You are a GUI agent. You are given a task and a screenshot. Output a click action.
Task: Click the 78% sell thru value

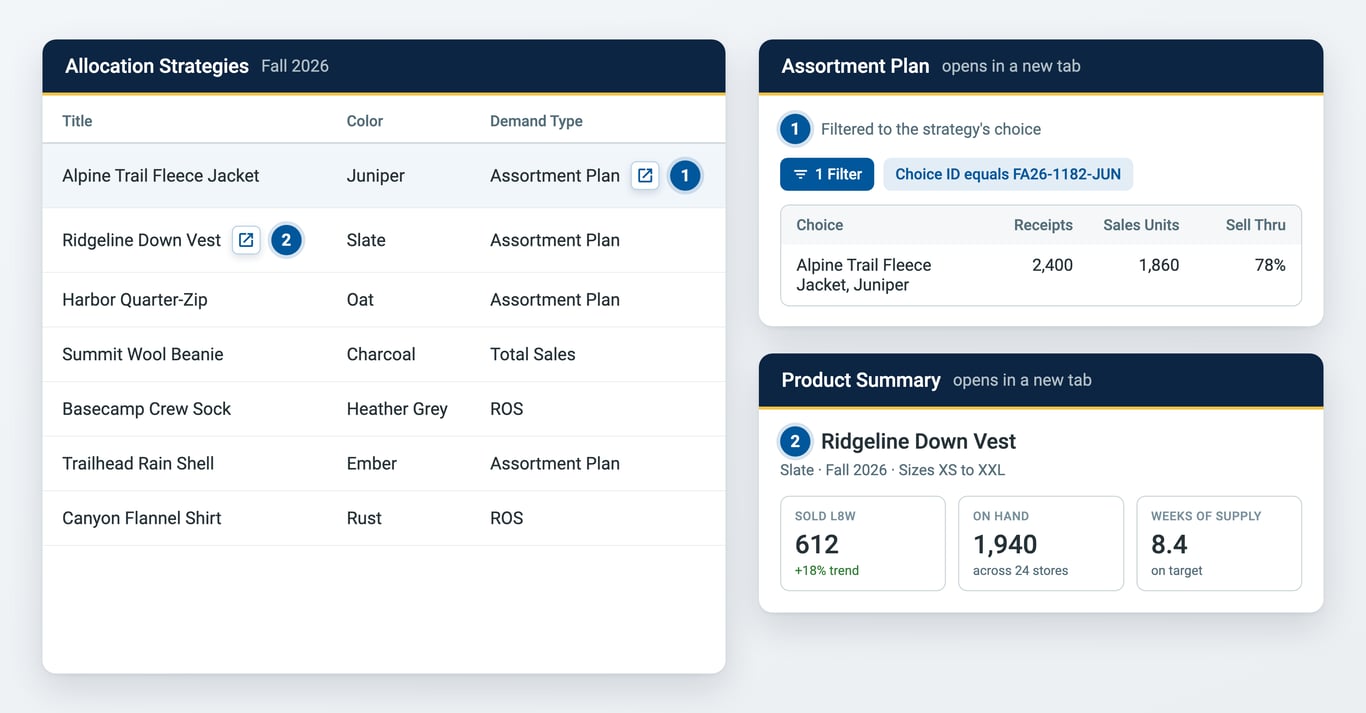click(x=1271, y=265)
